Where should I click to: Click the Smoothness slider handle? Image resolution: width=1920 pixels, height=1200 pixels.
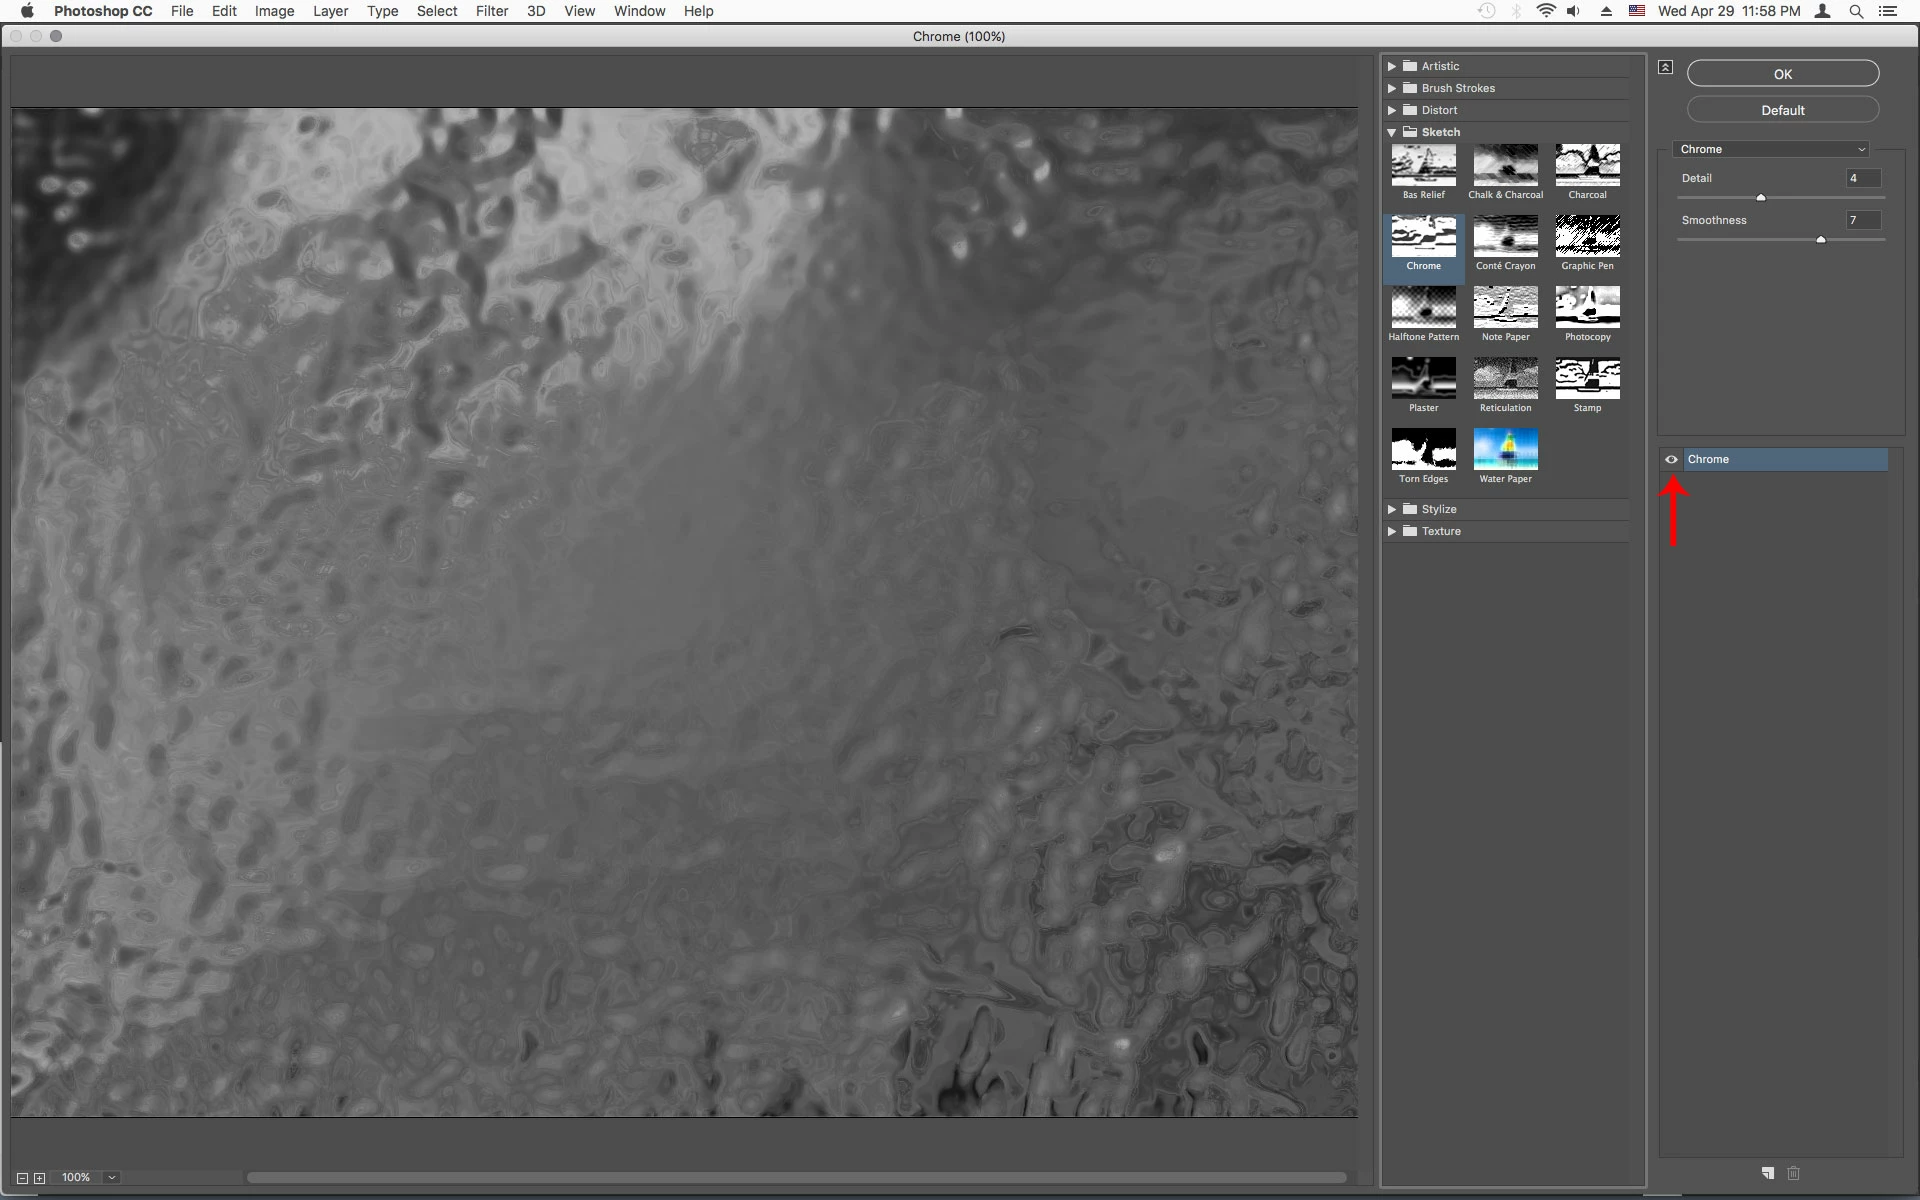click(x=1821, y=240)
